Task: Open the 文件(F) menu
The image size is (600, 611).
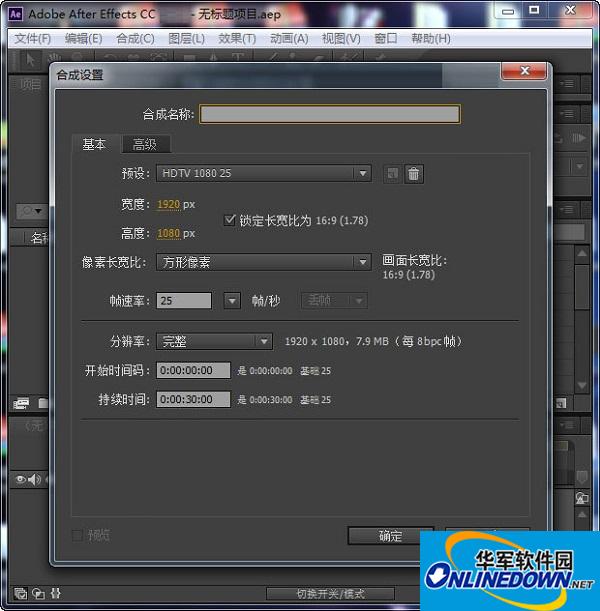Action: tap(33, 39)
